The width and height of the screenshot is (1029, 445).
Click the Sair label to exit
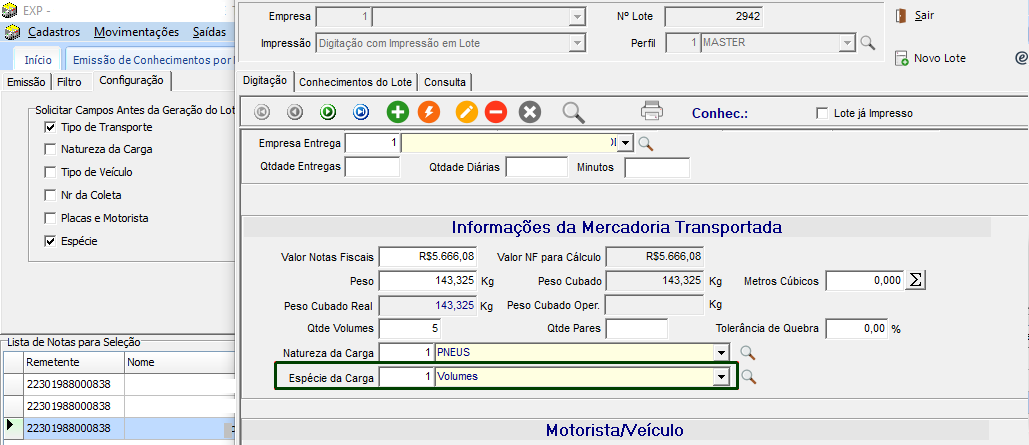924,16
